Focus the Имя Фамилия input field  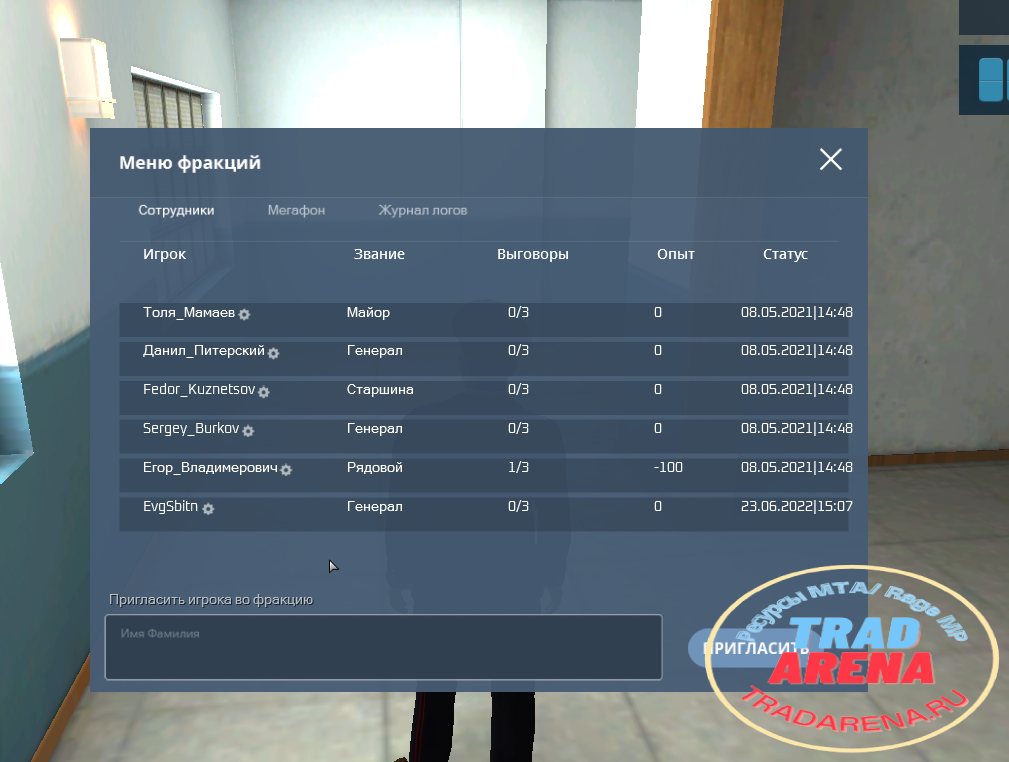pos(384,647)
